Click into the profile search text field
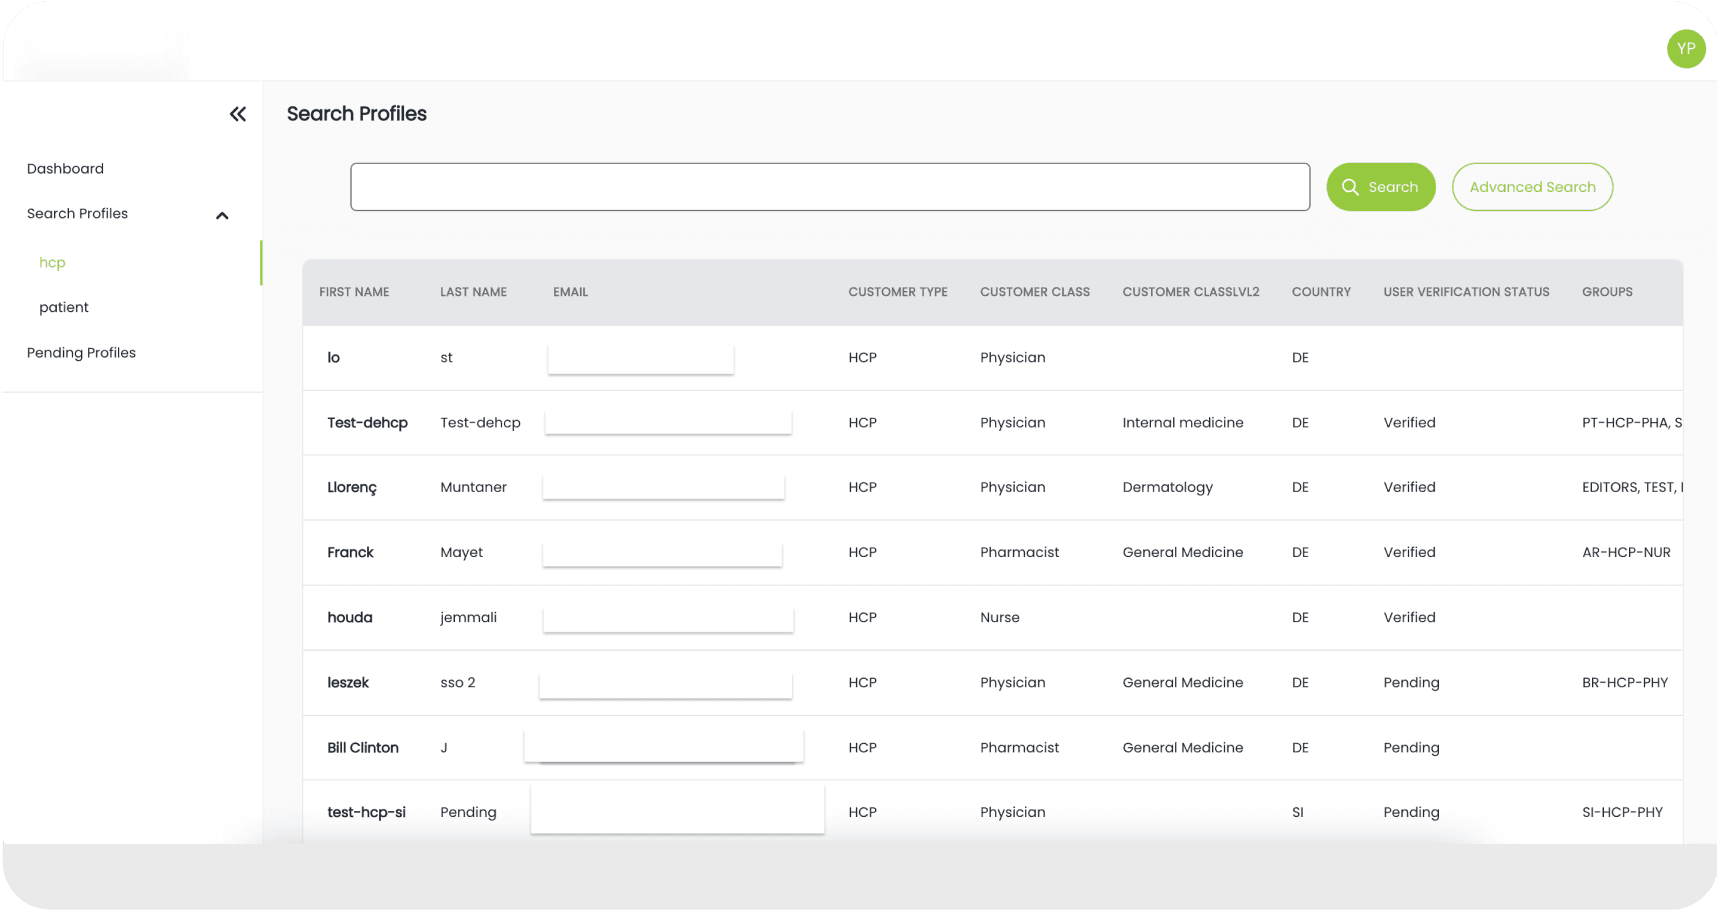Screen dimensions: 1717x910 click(829, 187)
